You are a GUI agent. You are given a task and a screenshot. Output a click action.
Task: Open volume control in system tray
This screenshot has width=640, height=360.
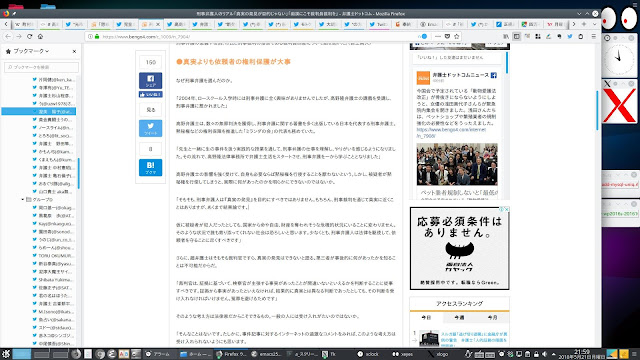pyautogui.click(x=545, y=354)
